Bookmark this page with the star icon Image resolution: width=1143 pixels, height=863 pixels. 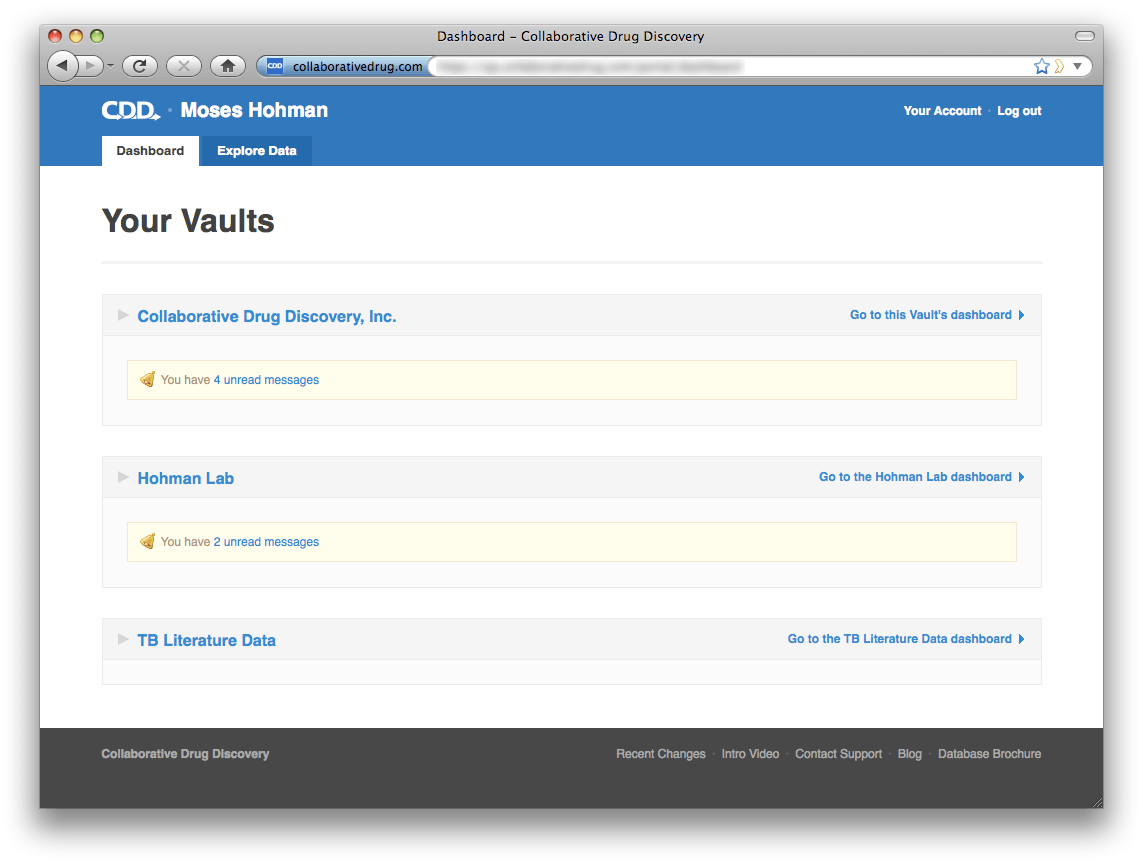tap(1042, 66)
